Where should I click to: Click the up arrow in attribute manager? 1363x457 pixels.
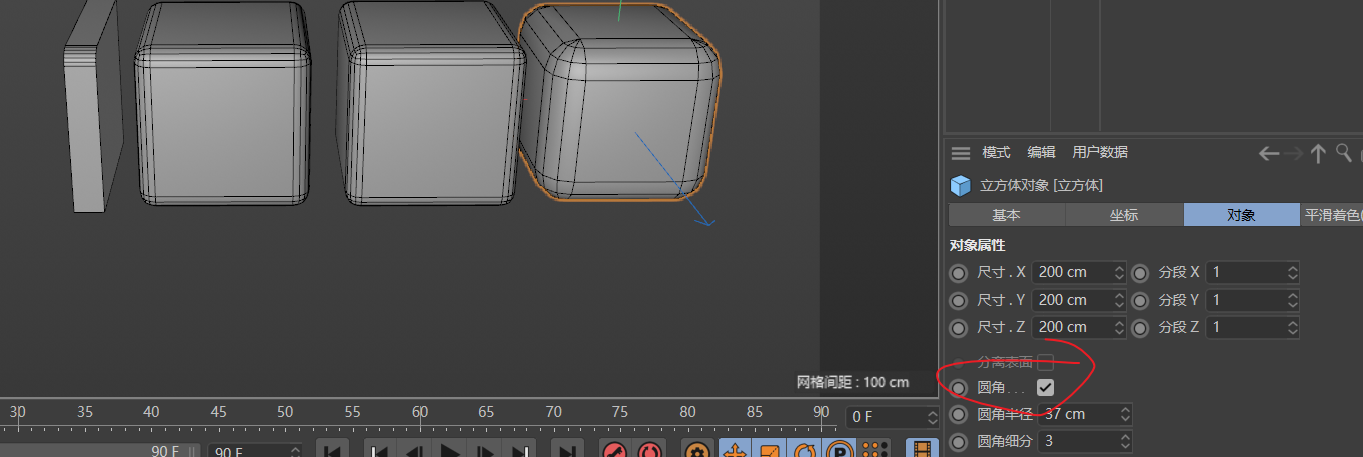pyautogui.click(x=1318, y=153)
